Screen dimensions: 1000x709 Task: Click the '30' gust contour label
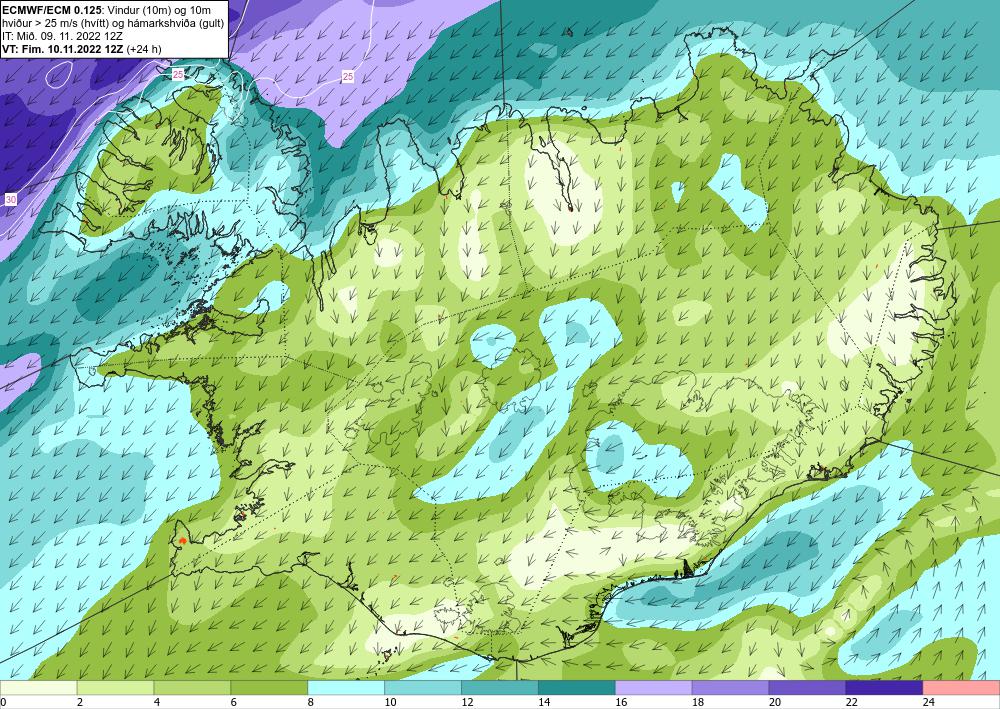(11, 200)
